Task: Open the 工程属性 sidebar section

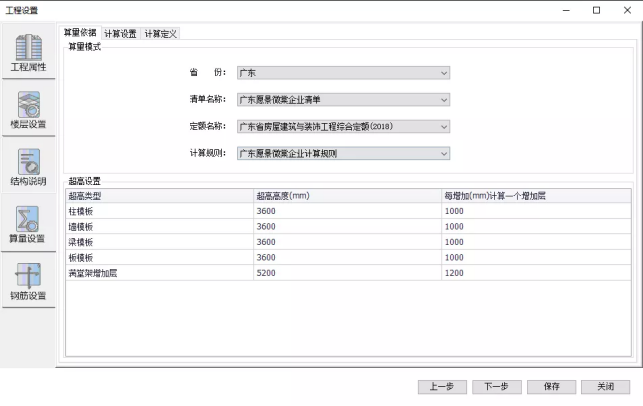Action: point(28,53)
